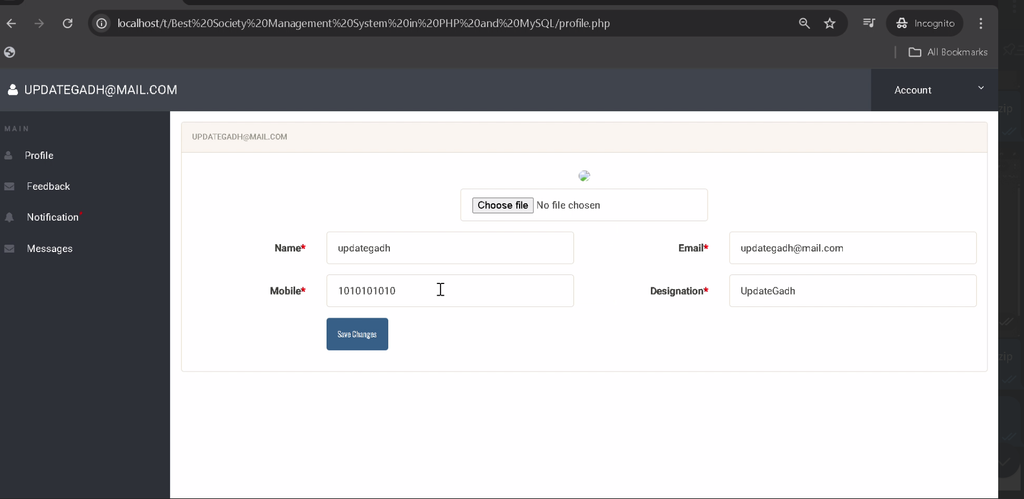Screen dimensions: 1024x499
Task: Open Feedback in the sidebar
Action: (x=48, y=186)
